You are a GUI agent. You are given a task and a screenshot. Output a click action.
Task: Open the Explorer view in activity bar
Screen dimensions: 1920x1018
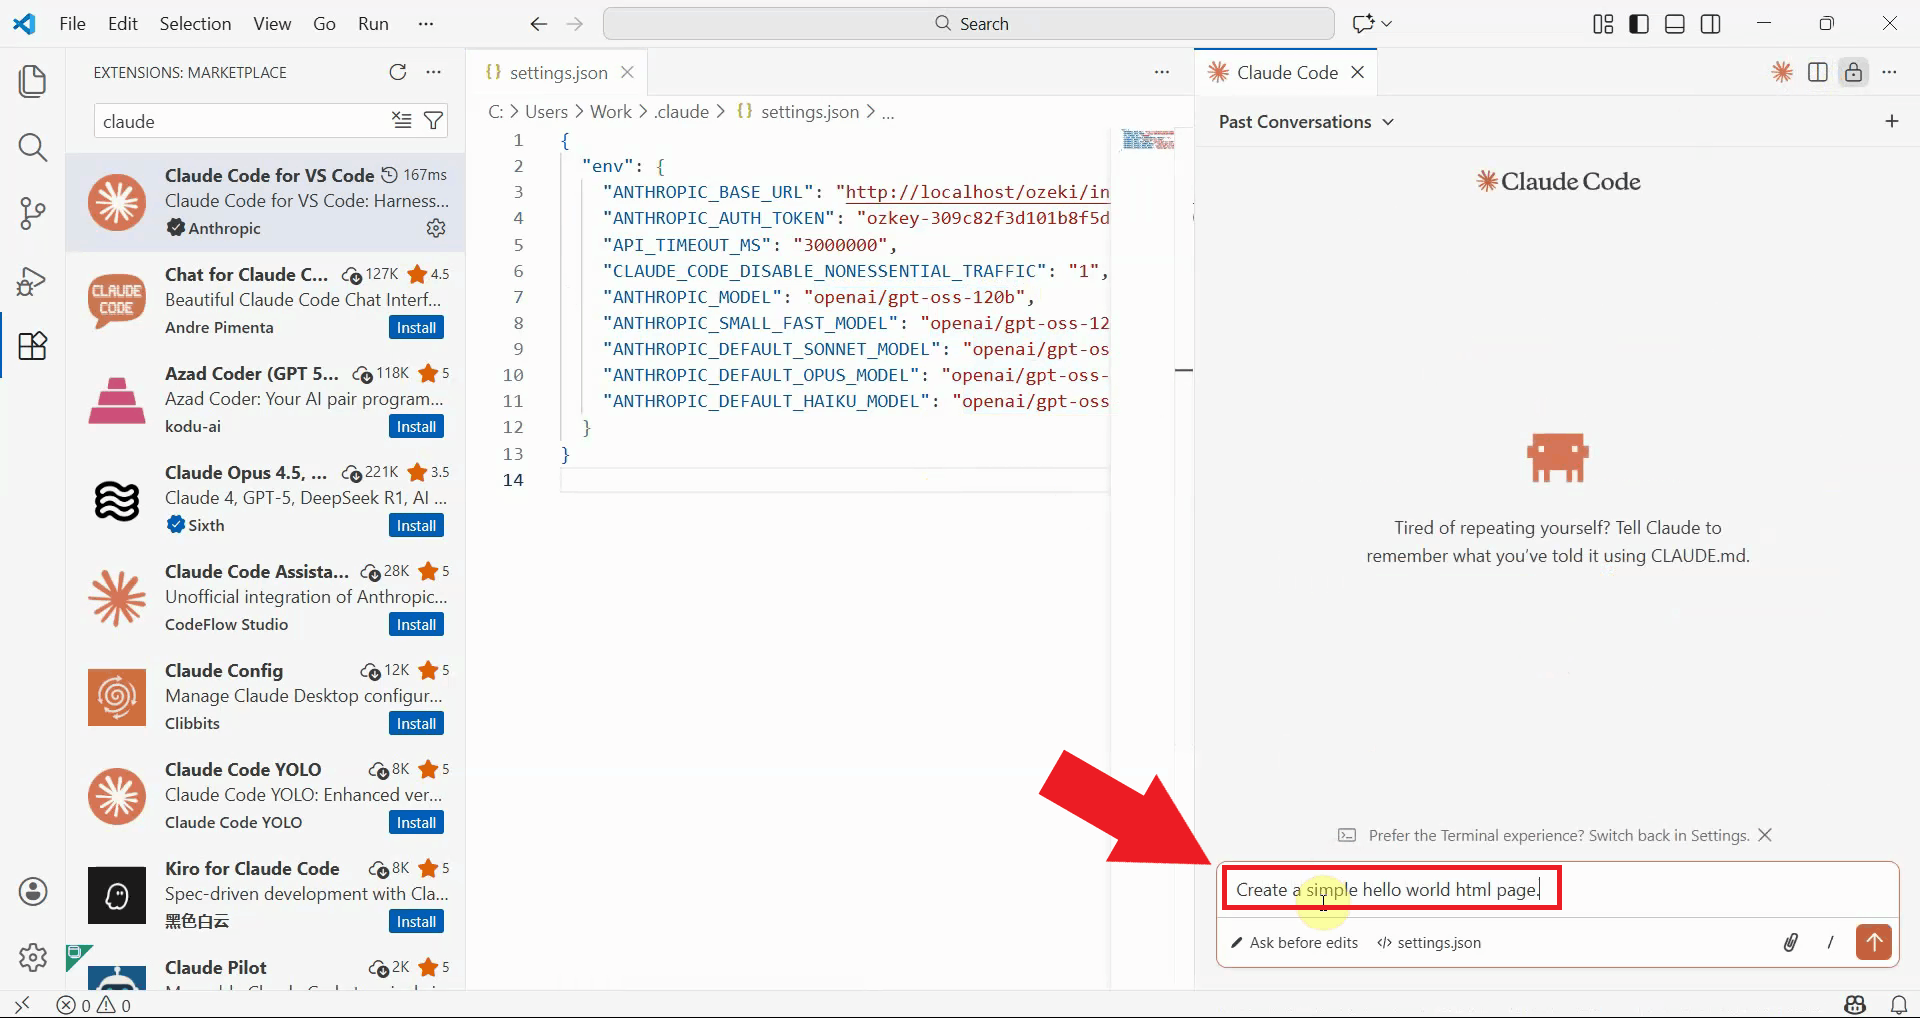[x=33, y=81]
